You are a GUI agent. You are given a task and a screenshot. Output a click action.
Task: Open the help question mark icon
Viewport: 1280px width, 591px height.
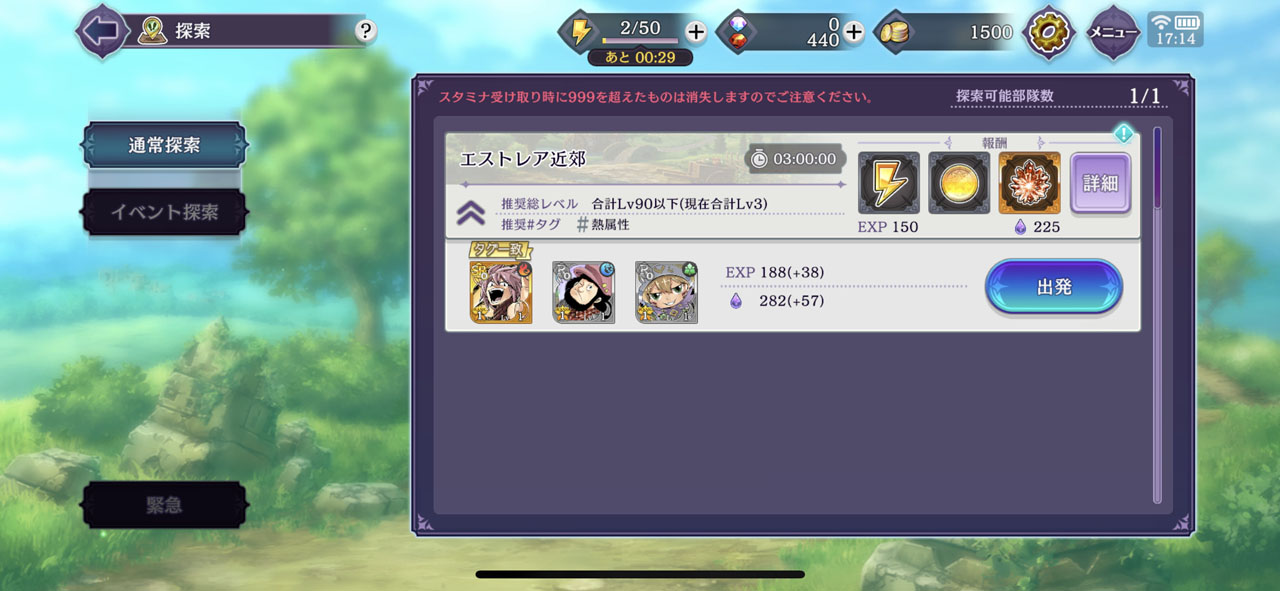[x=365, y=31]
